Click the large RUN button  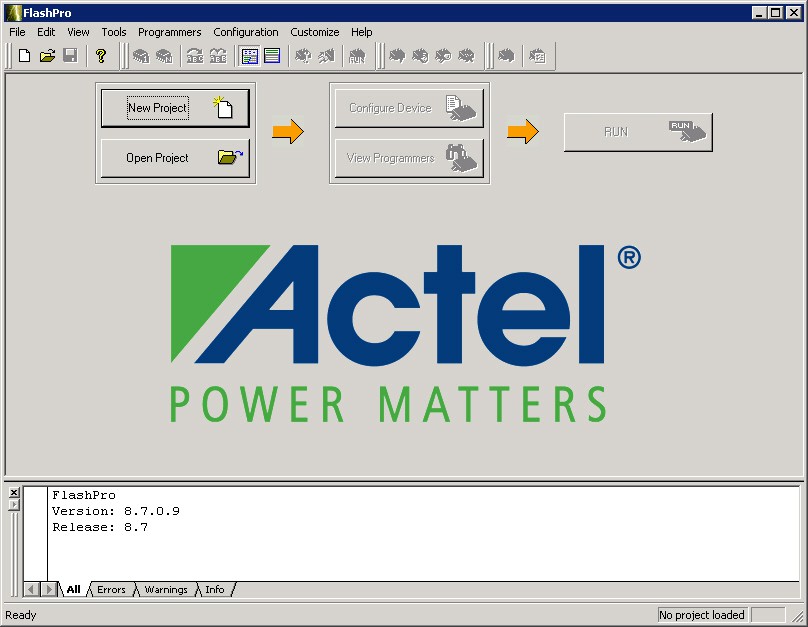pyautogui.click(x=638, y=132)
